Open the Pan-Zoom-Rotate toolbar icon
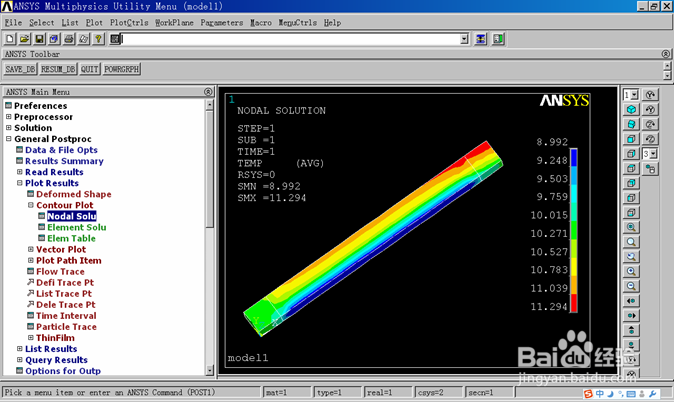This screenshot has width=674, height=402. click(x=54, y=39)
